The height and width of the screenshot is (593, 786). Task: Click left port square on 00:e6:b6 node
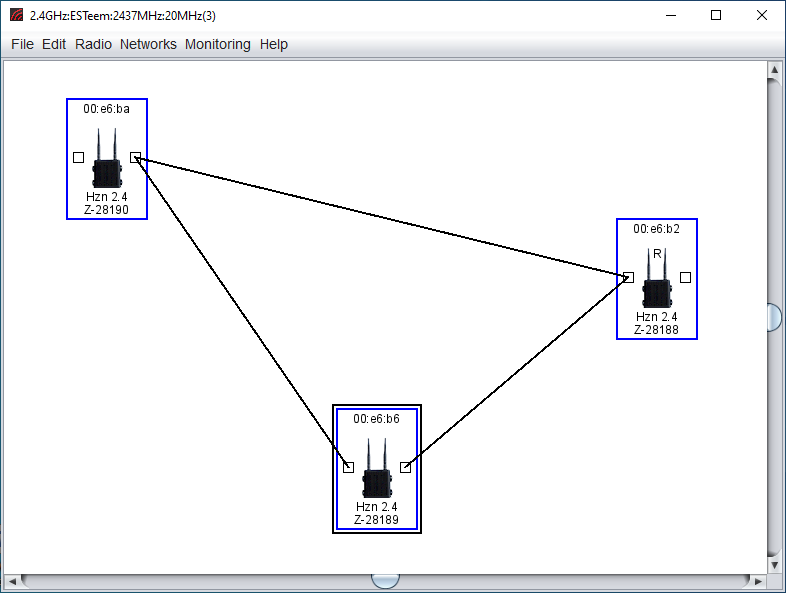(x=348, y=467)
